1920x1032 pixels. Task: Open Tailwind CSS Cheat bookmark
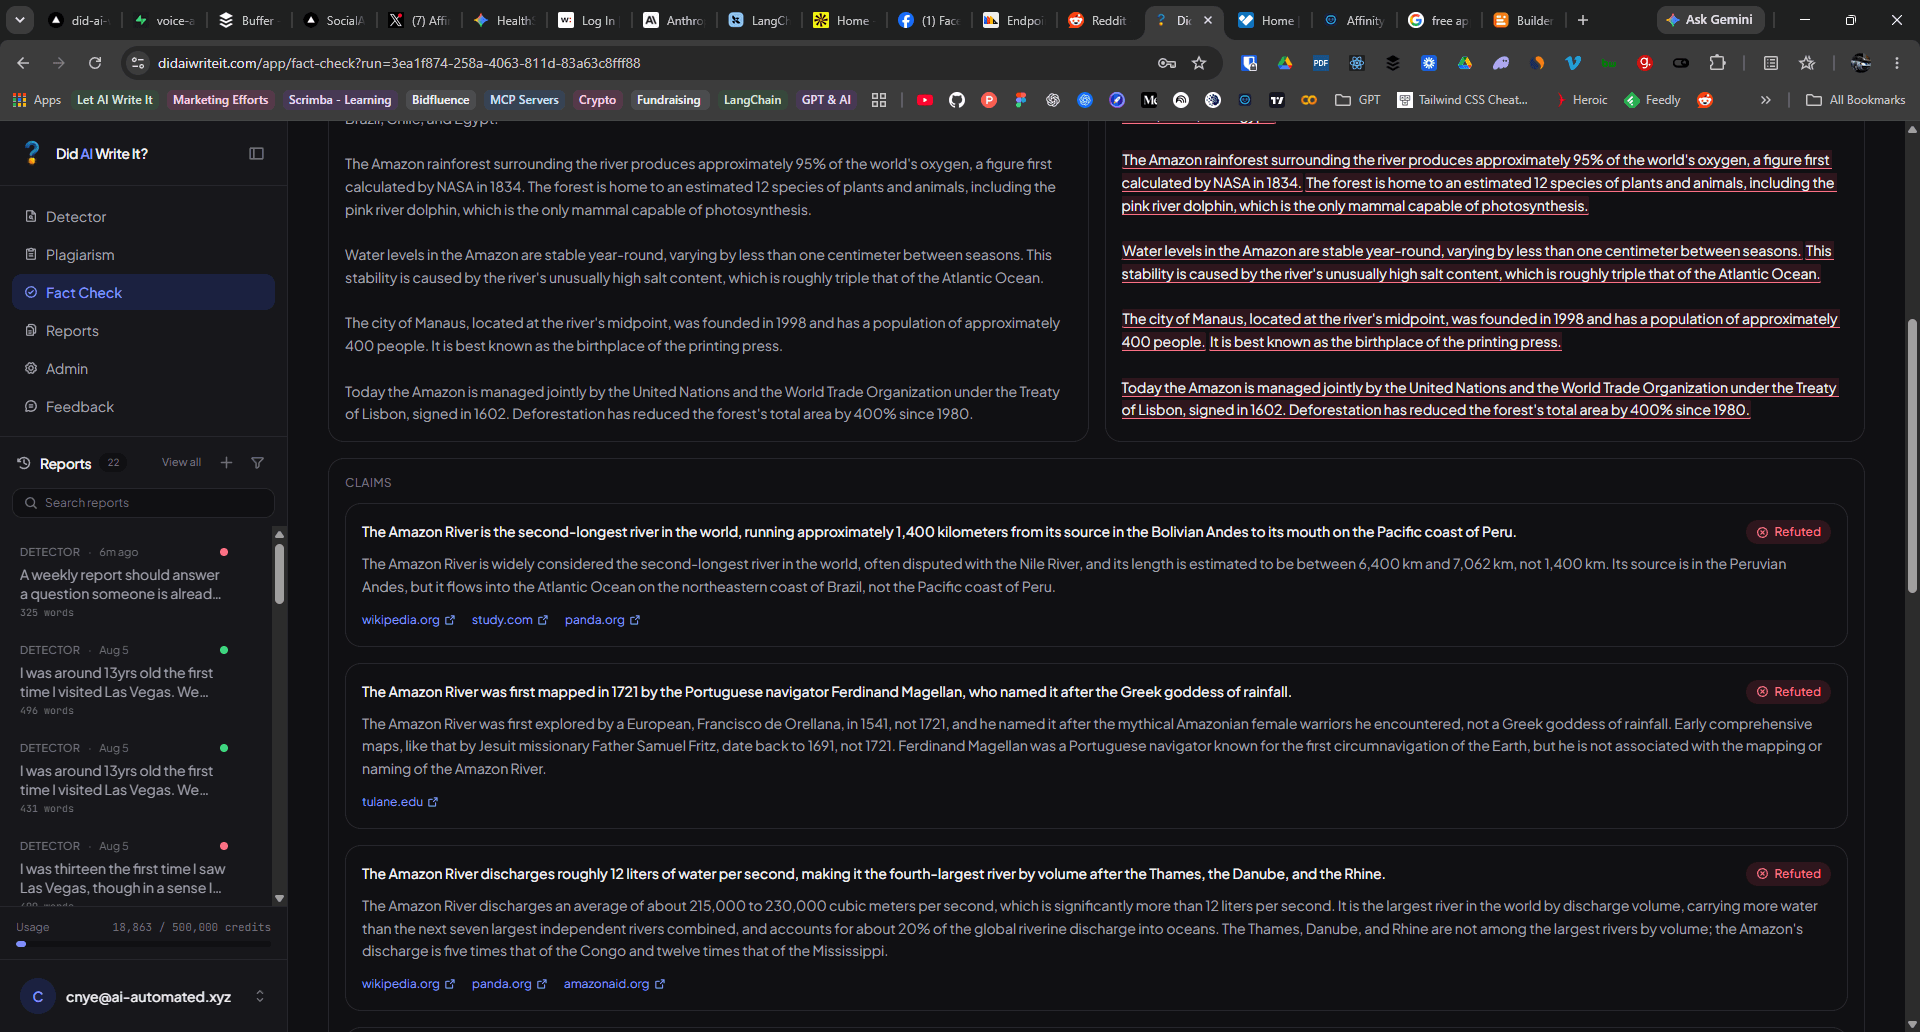point(1462,100)
